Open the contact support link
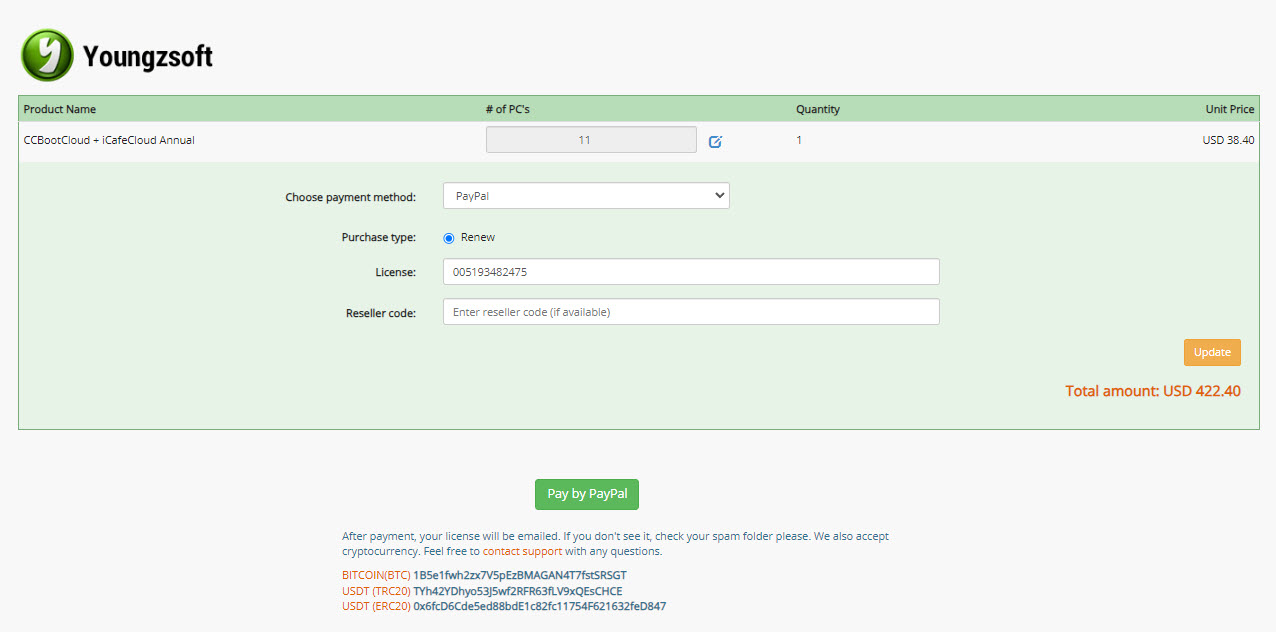The width and height of the screenshot is (1276, 632). tap(521, 550)
